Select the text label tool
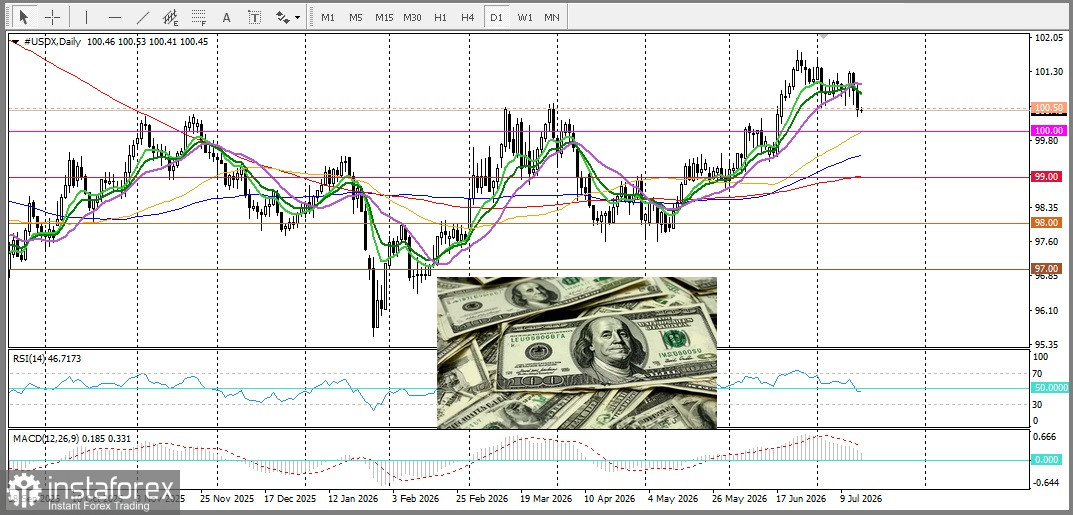 click(x=255, y=17)
